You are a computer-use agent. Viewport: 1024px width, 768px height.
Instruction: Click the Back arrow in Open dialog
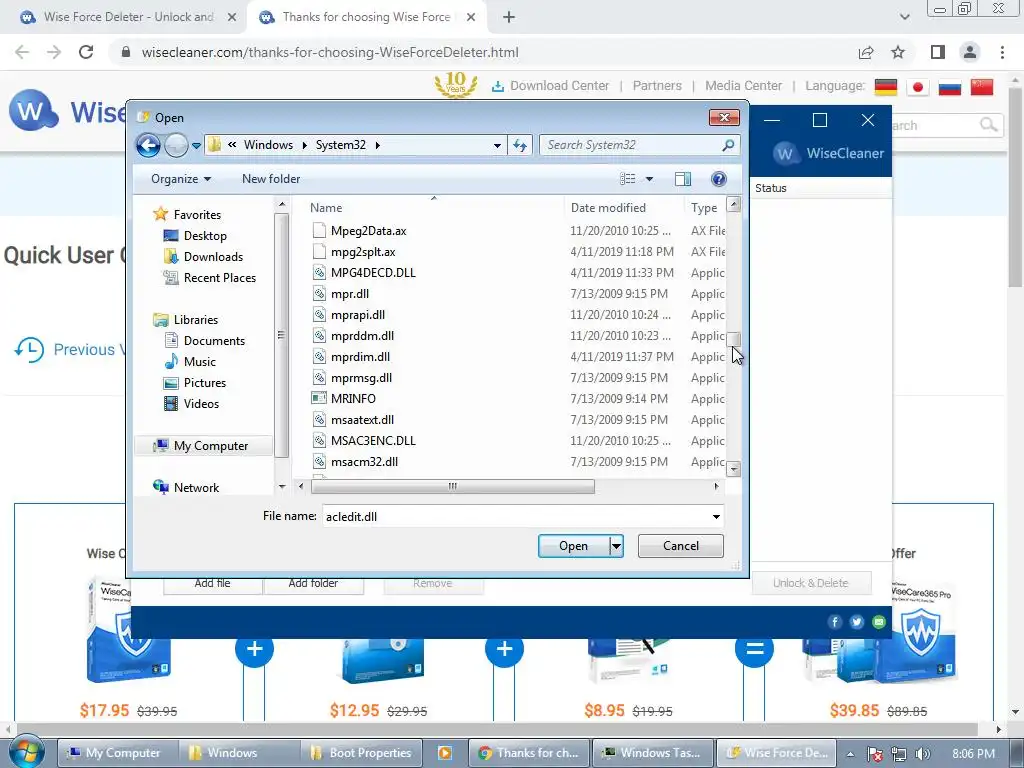pos(148,145)
